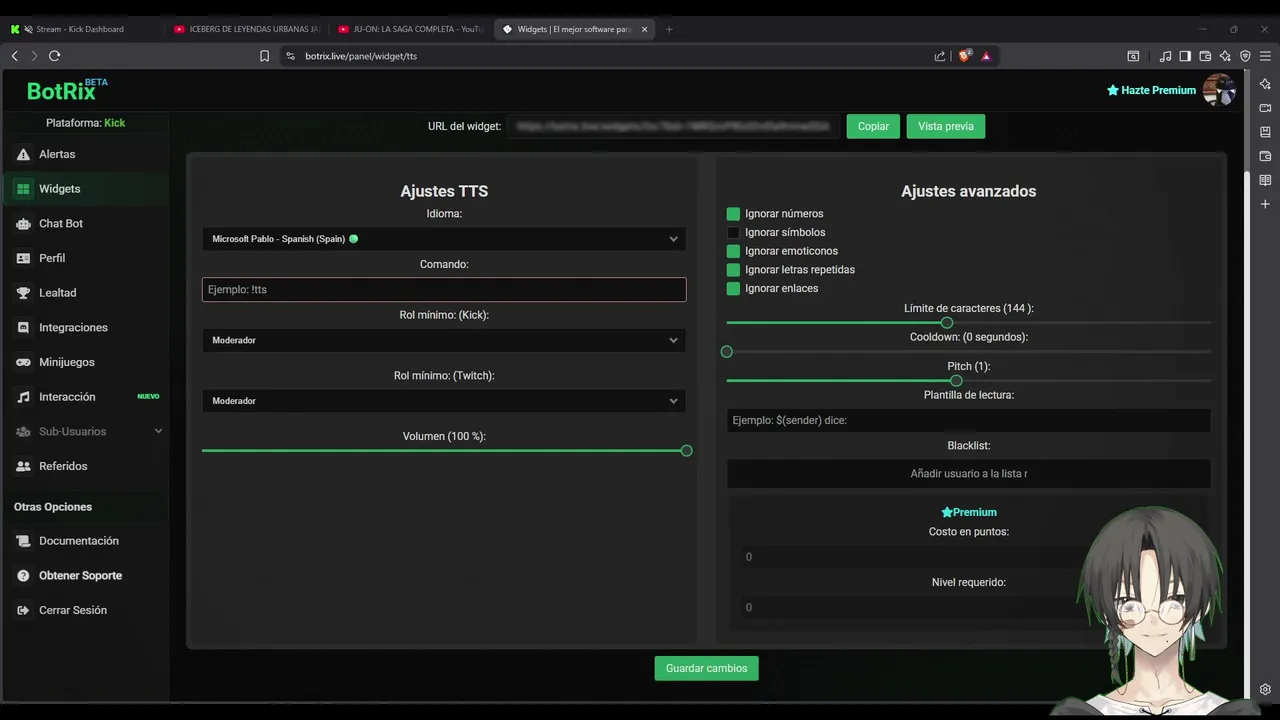The width and height of the screenshot is (1280, 720).
Task: Click the Brave Shields lion icon
Action: (965, 56)
